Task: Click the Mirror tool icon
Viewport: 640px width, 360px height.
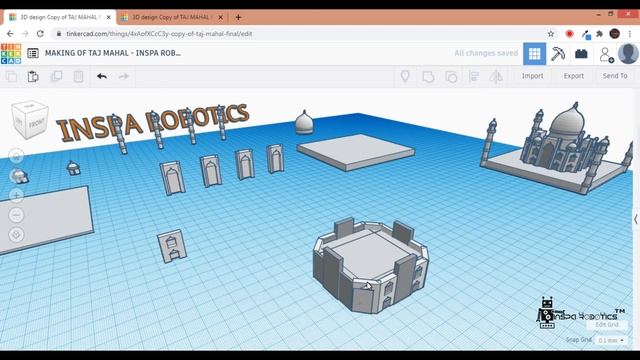Action: 496,76
